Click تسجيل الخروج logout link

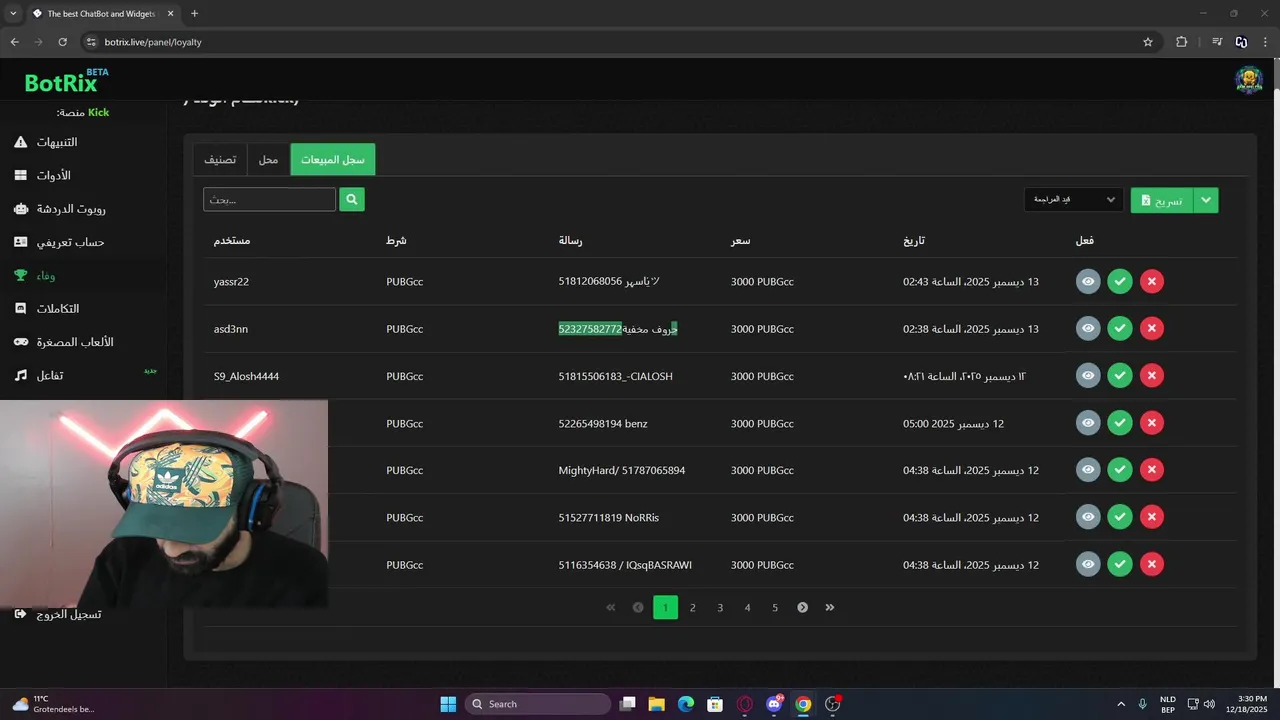[60, 614]
